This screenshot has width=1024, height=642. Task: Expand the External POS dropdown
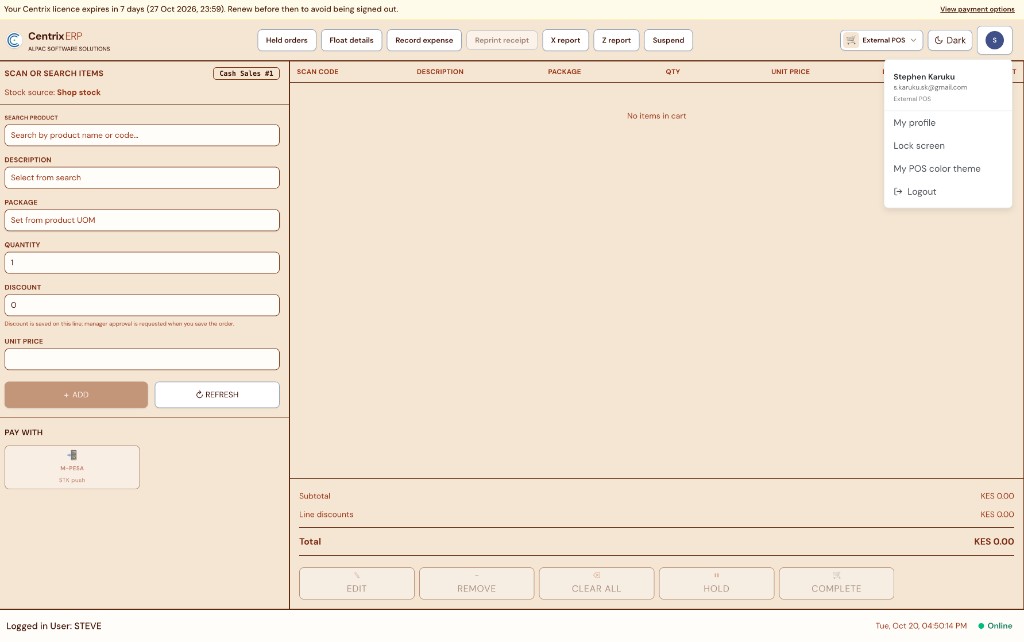tap(881, 40)
